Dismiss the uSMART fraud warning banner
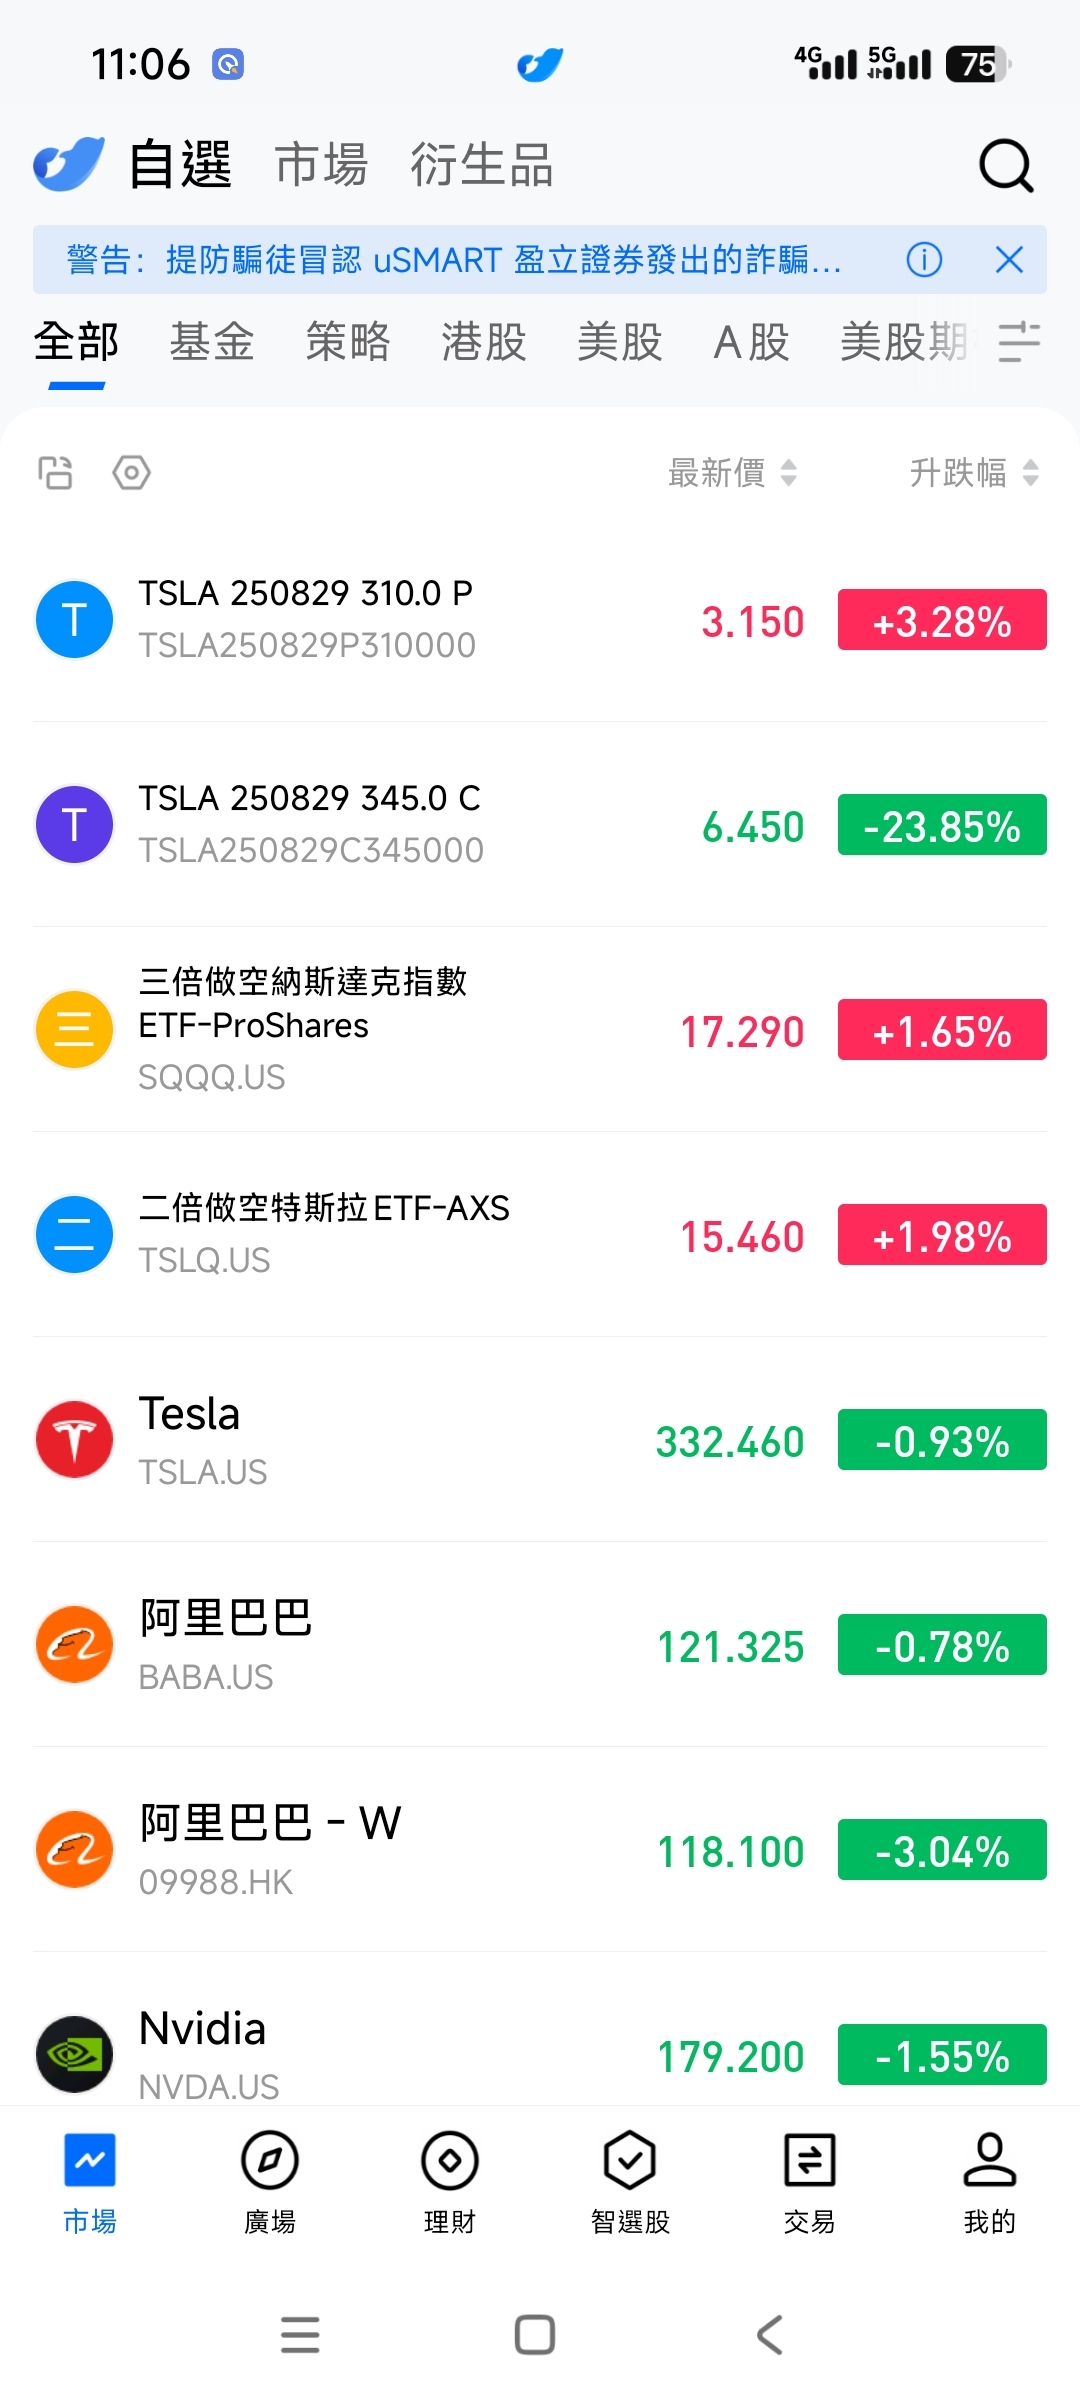 1009,260
